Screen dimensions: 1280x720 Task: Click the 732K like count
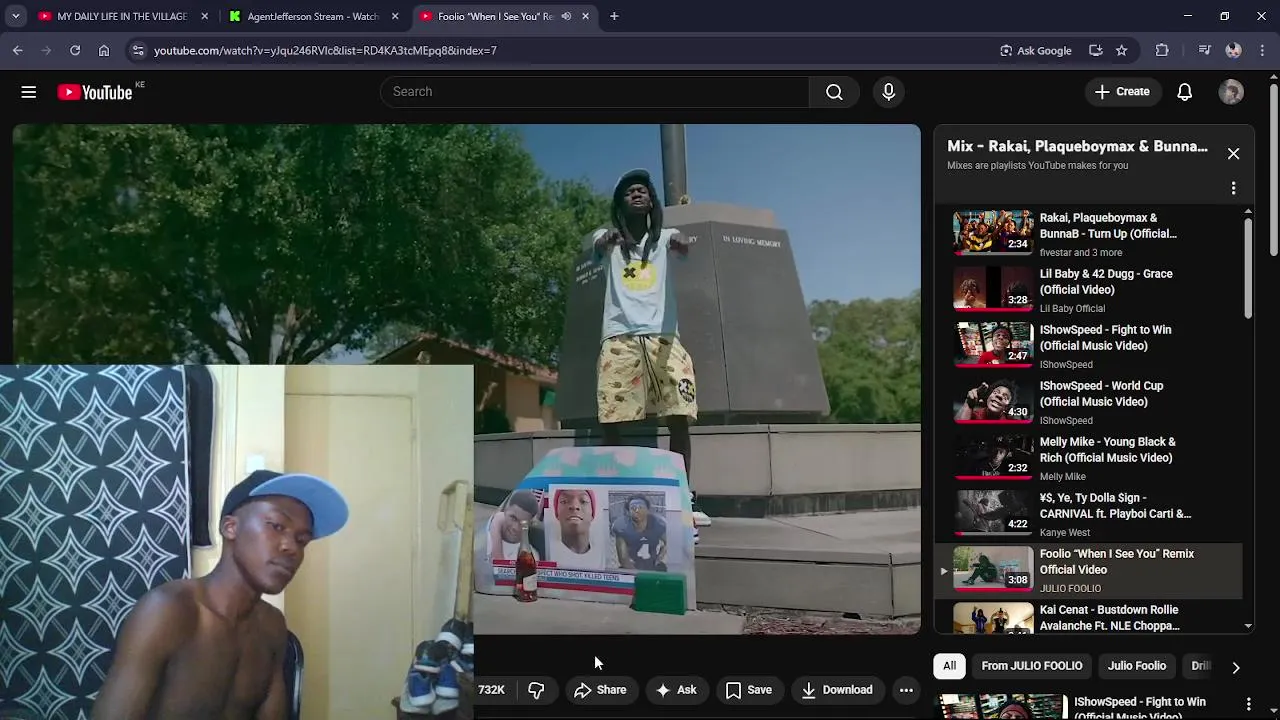tap(491, 690)
